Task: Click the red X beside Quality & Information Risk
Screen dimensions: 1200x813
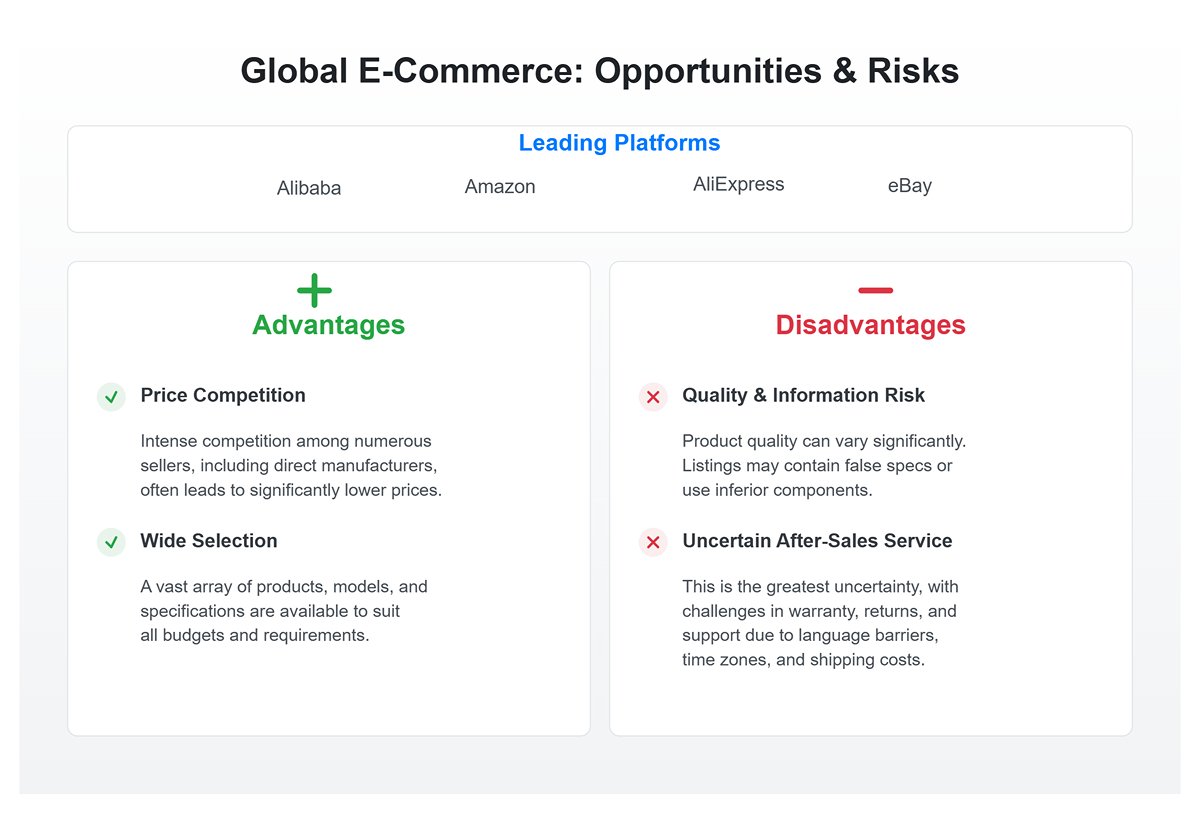Action: 653,397
